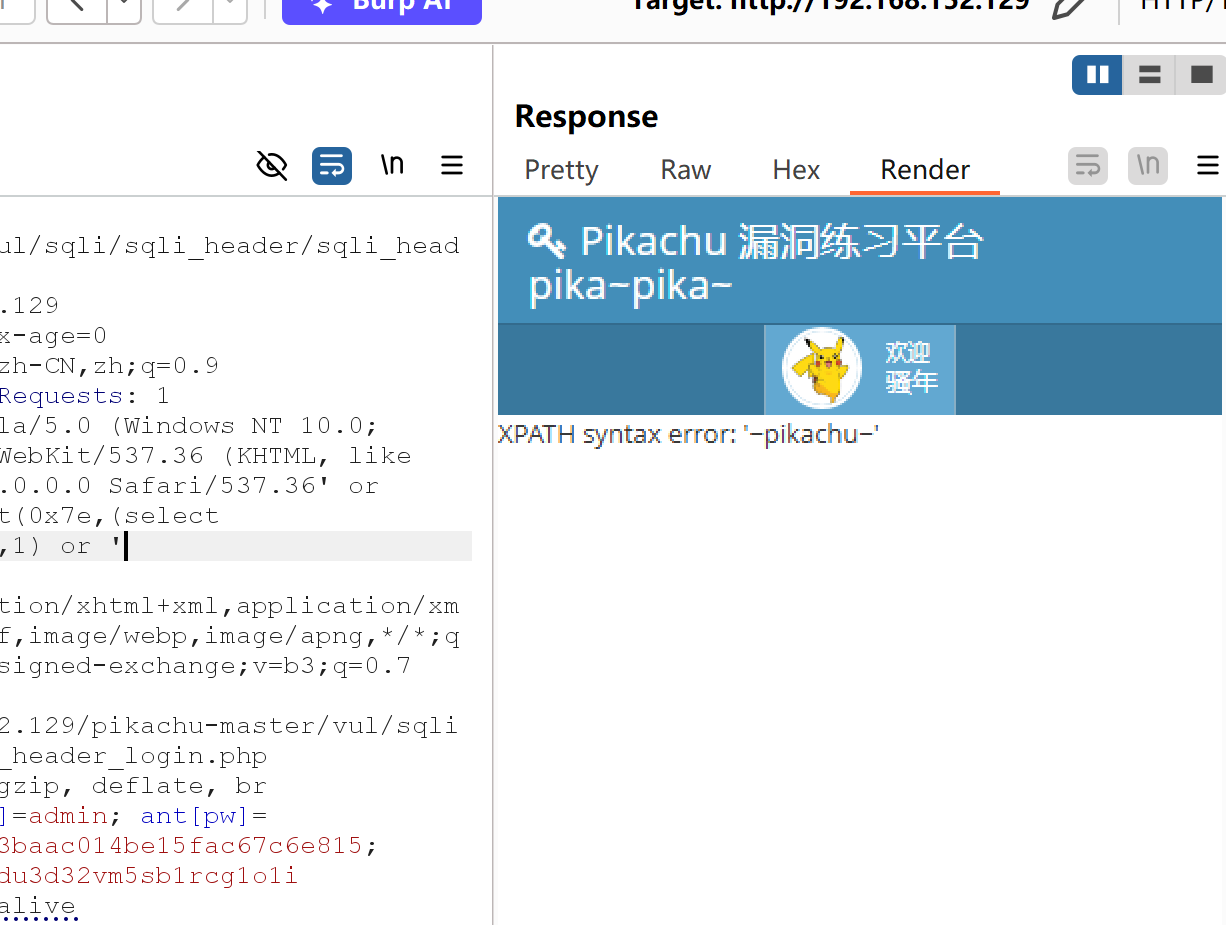Go forward to the next request in history
The width and height of the screenshot is (1226, 925).
click(183, 8)
